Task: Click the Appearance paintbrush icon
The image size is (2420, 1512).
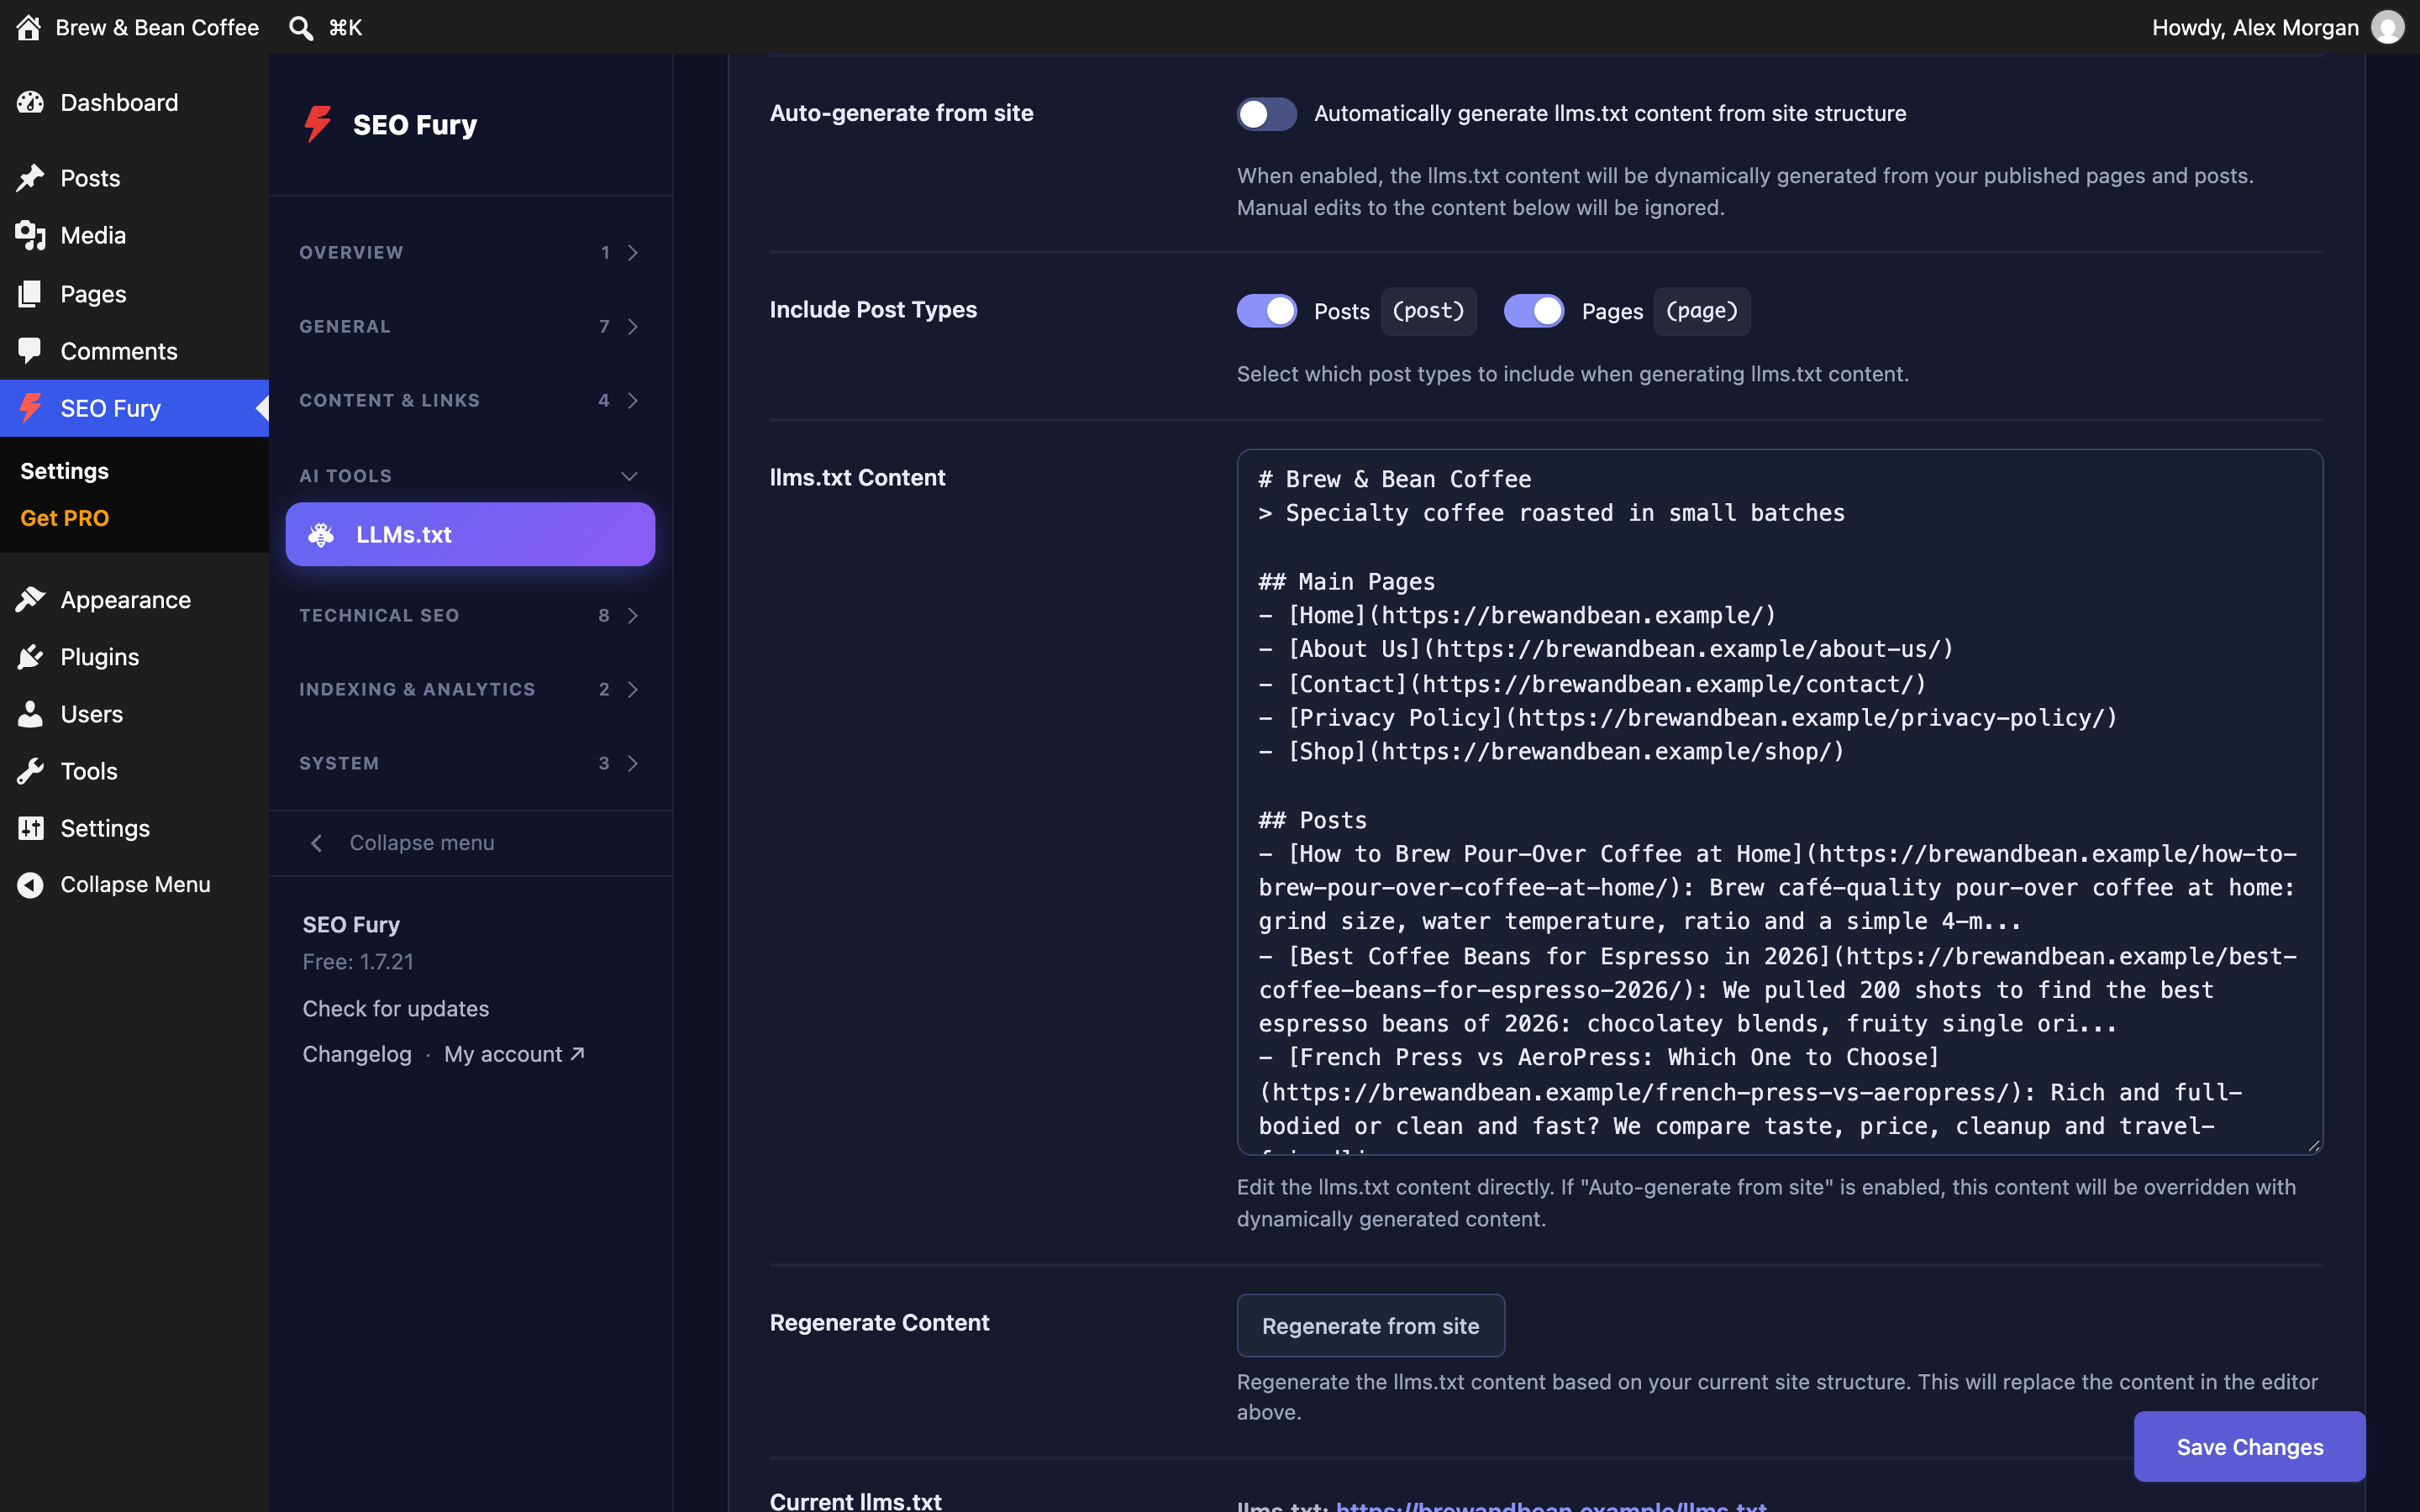Action: tap(30, 599)
